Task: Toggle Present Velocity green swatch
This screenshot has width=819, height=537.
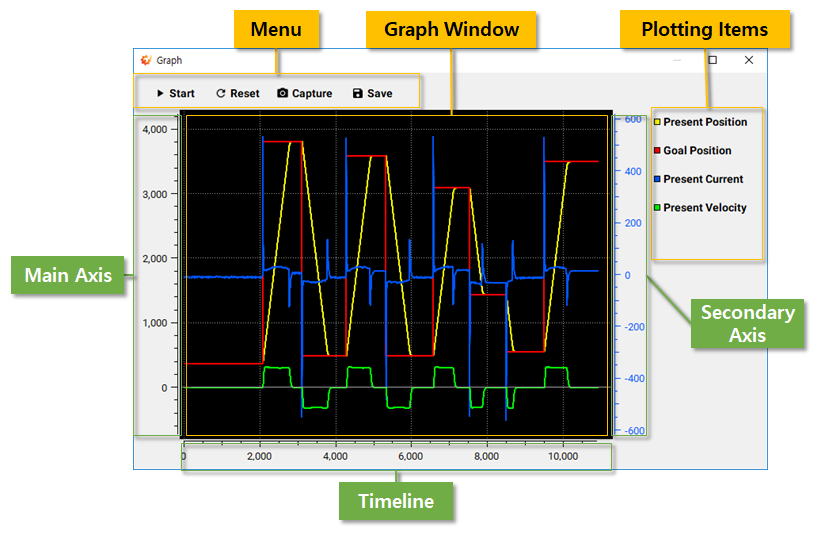Action: (x=658, y=208)
